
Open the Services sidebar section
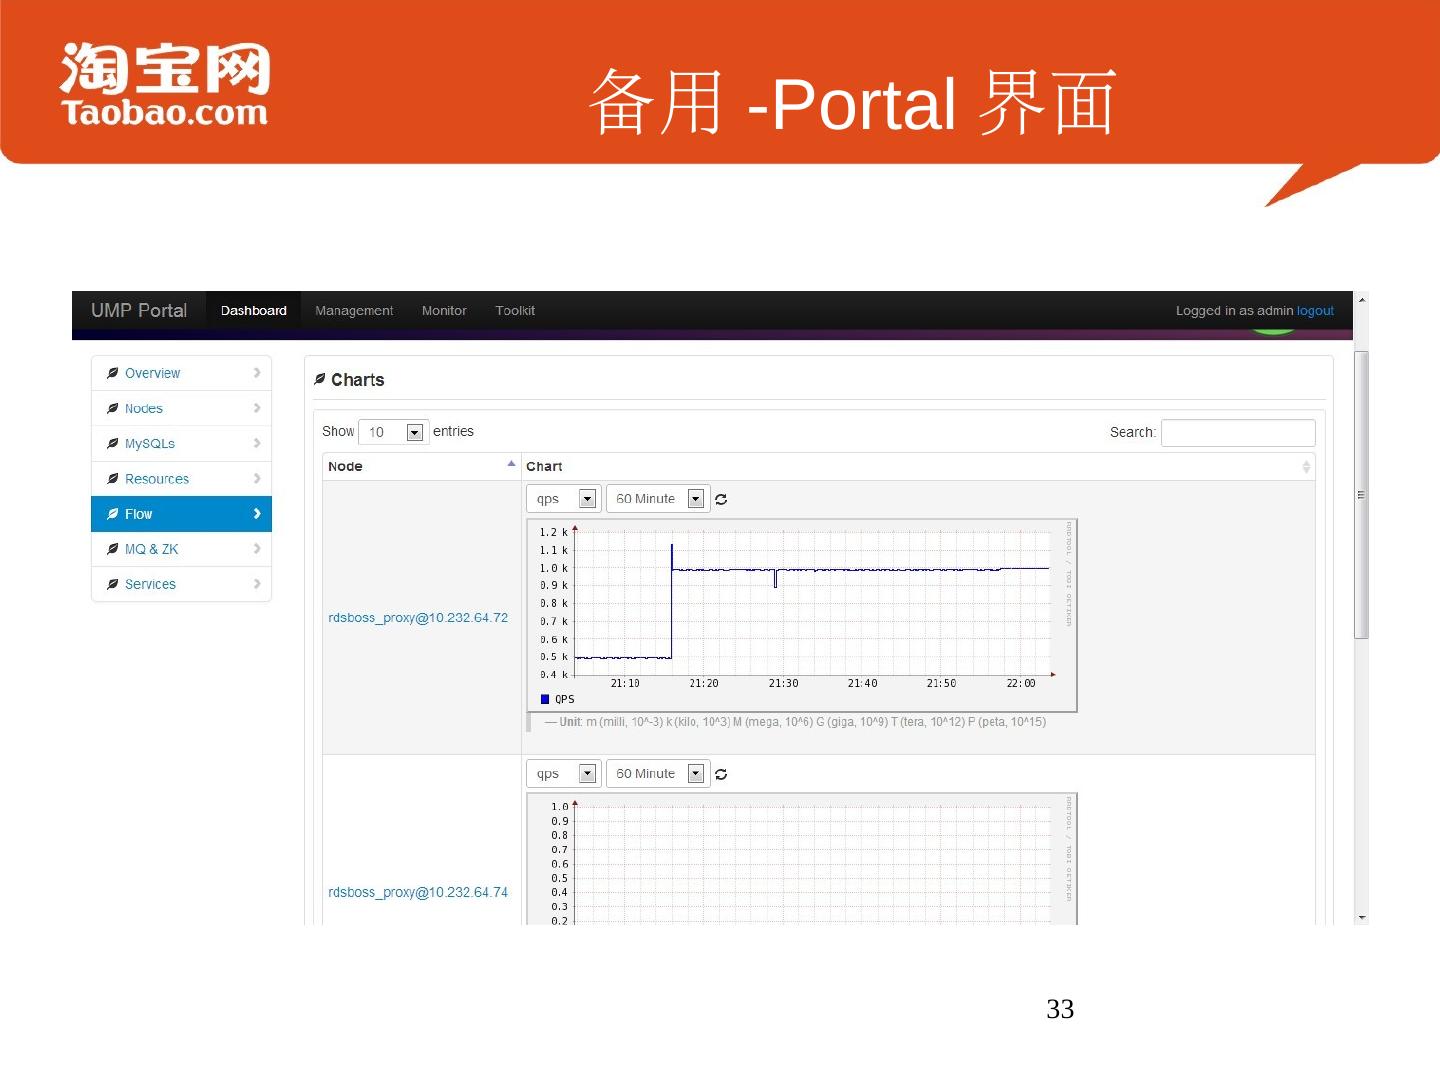[x=181, y=584]
